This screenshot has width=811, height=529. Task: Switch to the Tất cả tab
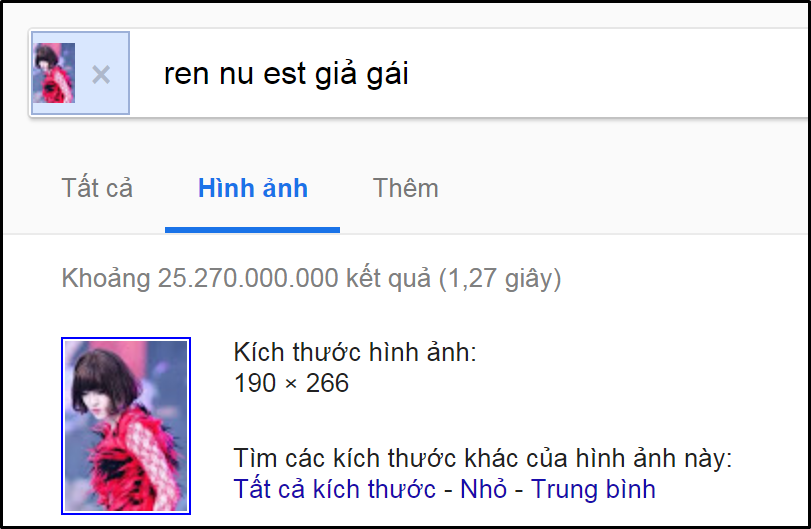tap(97, 188)
